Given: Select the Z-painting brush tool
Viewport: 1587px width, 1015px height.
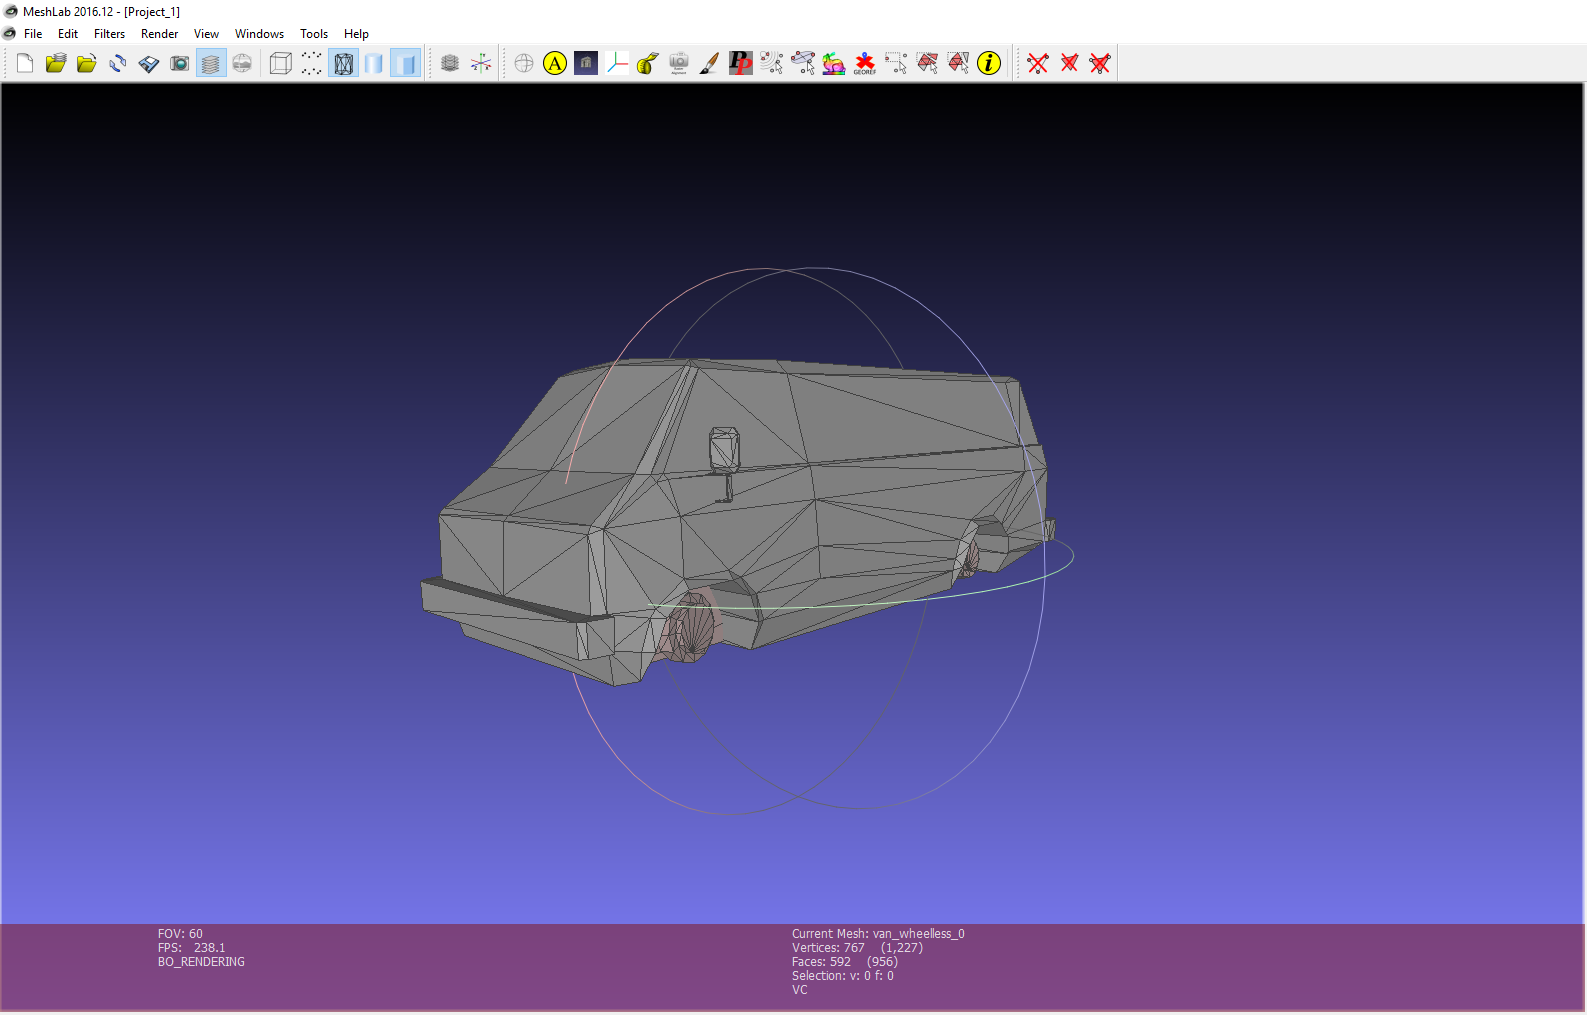Looking at the screenshot, I should tap(710, 64).
